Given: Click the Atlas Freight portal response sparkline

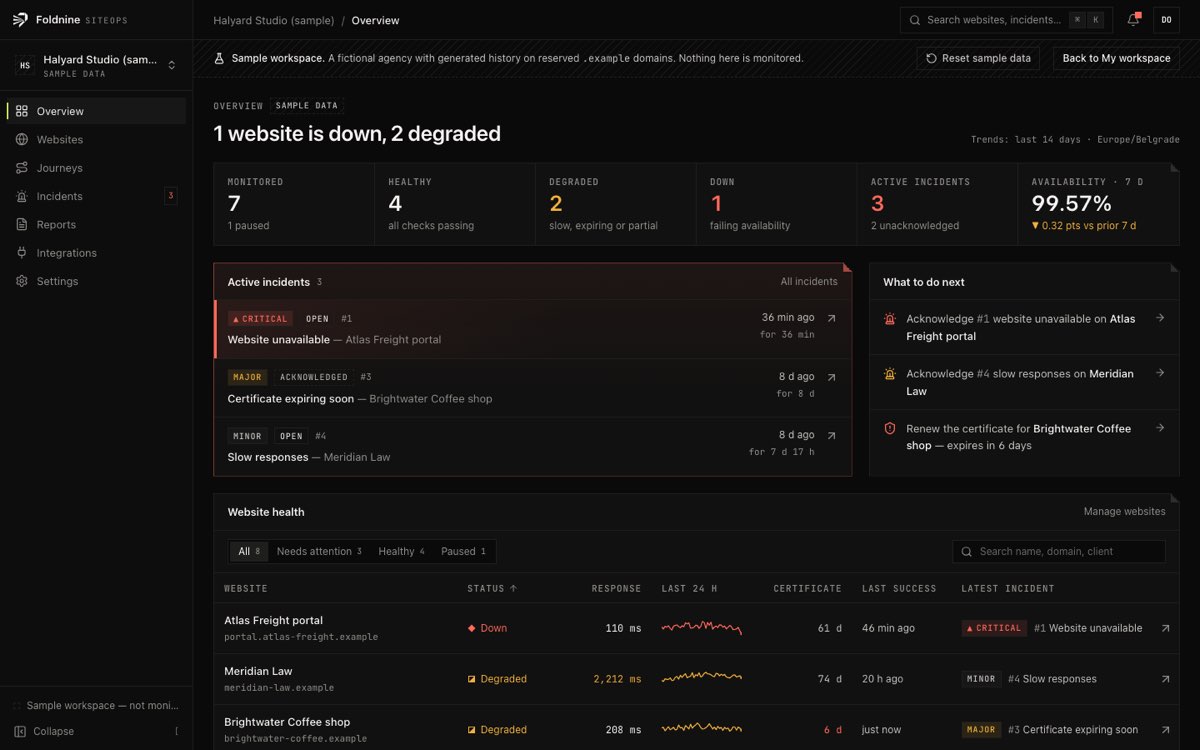Looking at the screenshot, I should (702, 628).
